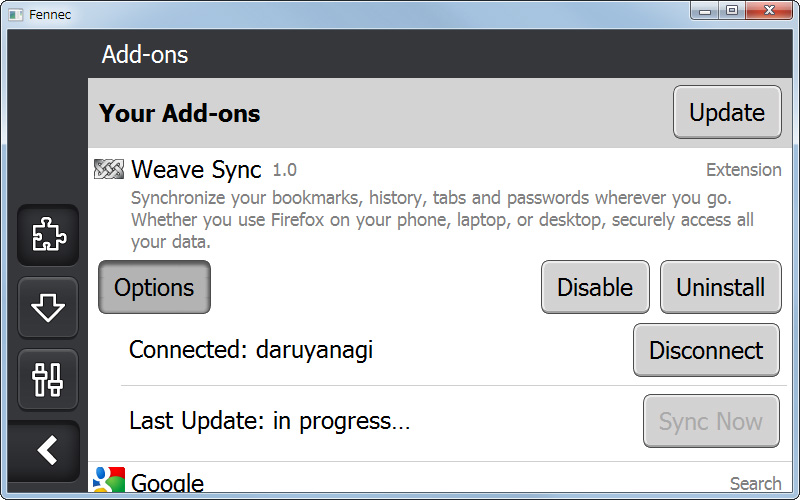
Task: Uninstall the Weave Sync extension
Action: (x=720, y=288)
